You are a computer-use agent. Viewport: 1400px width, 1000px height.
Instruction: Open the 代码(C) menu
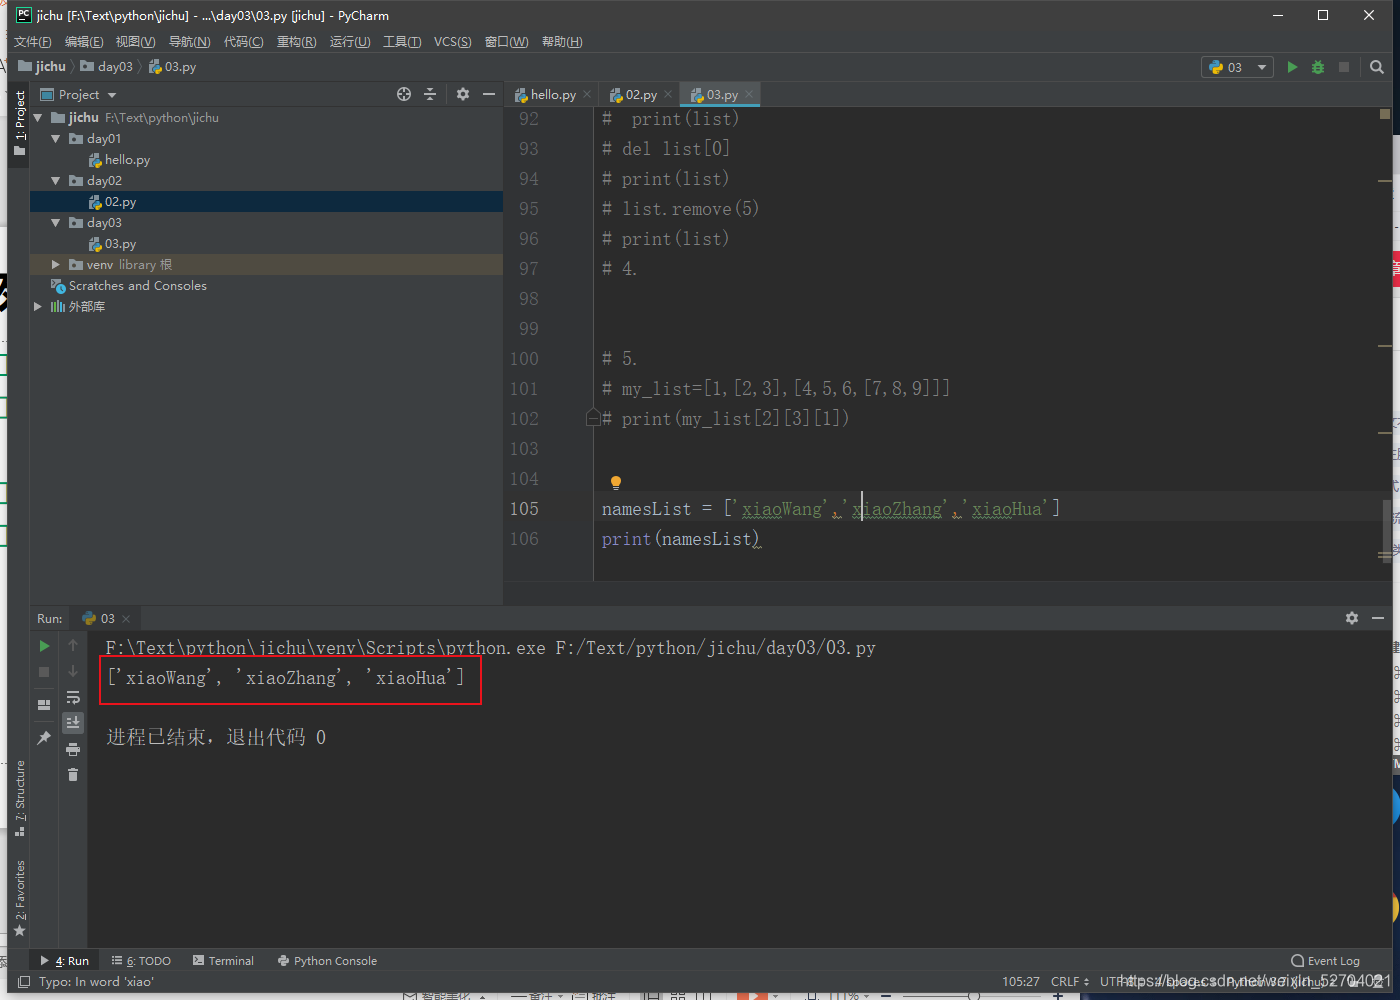[243, 42]
